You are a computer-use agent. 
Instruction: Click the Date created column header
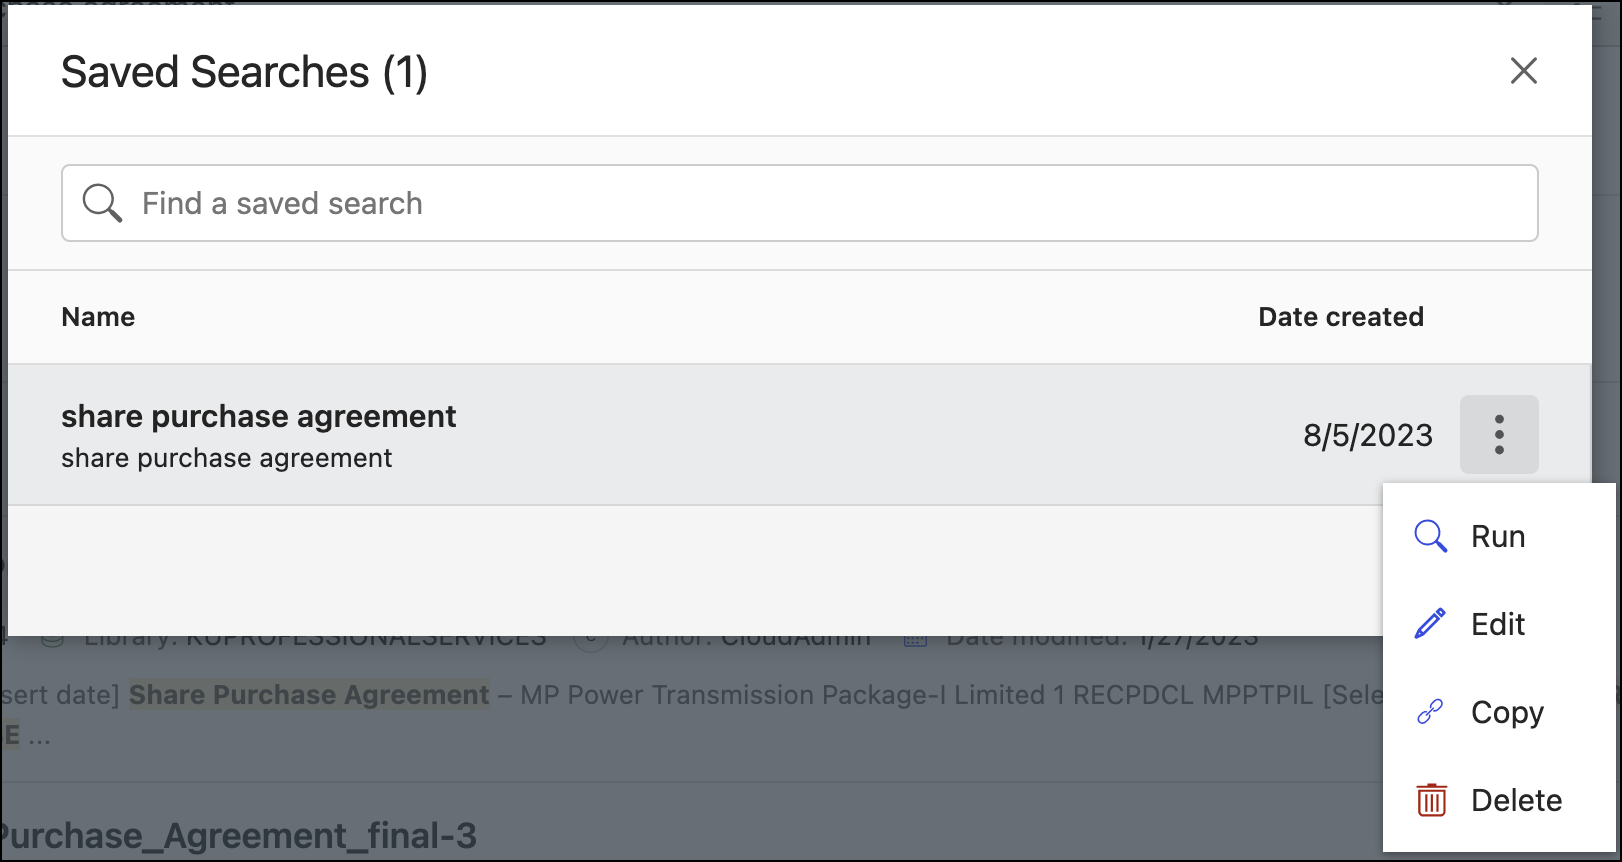point(1340,317)
